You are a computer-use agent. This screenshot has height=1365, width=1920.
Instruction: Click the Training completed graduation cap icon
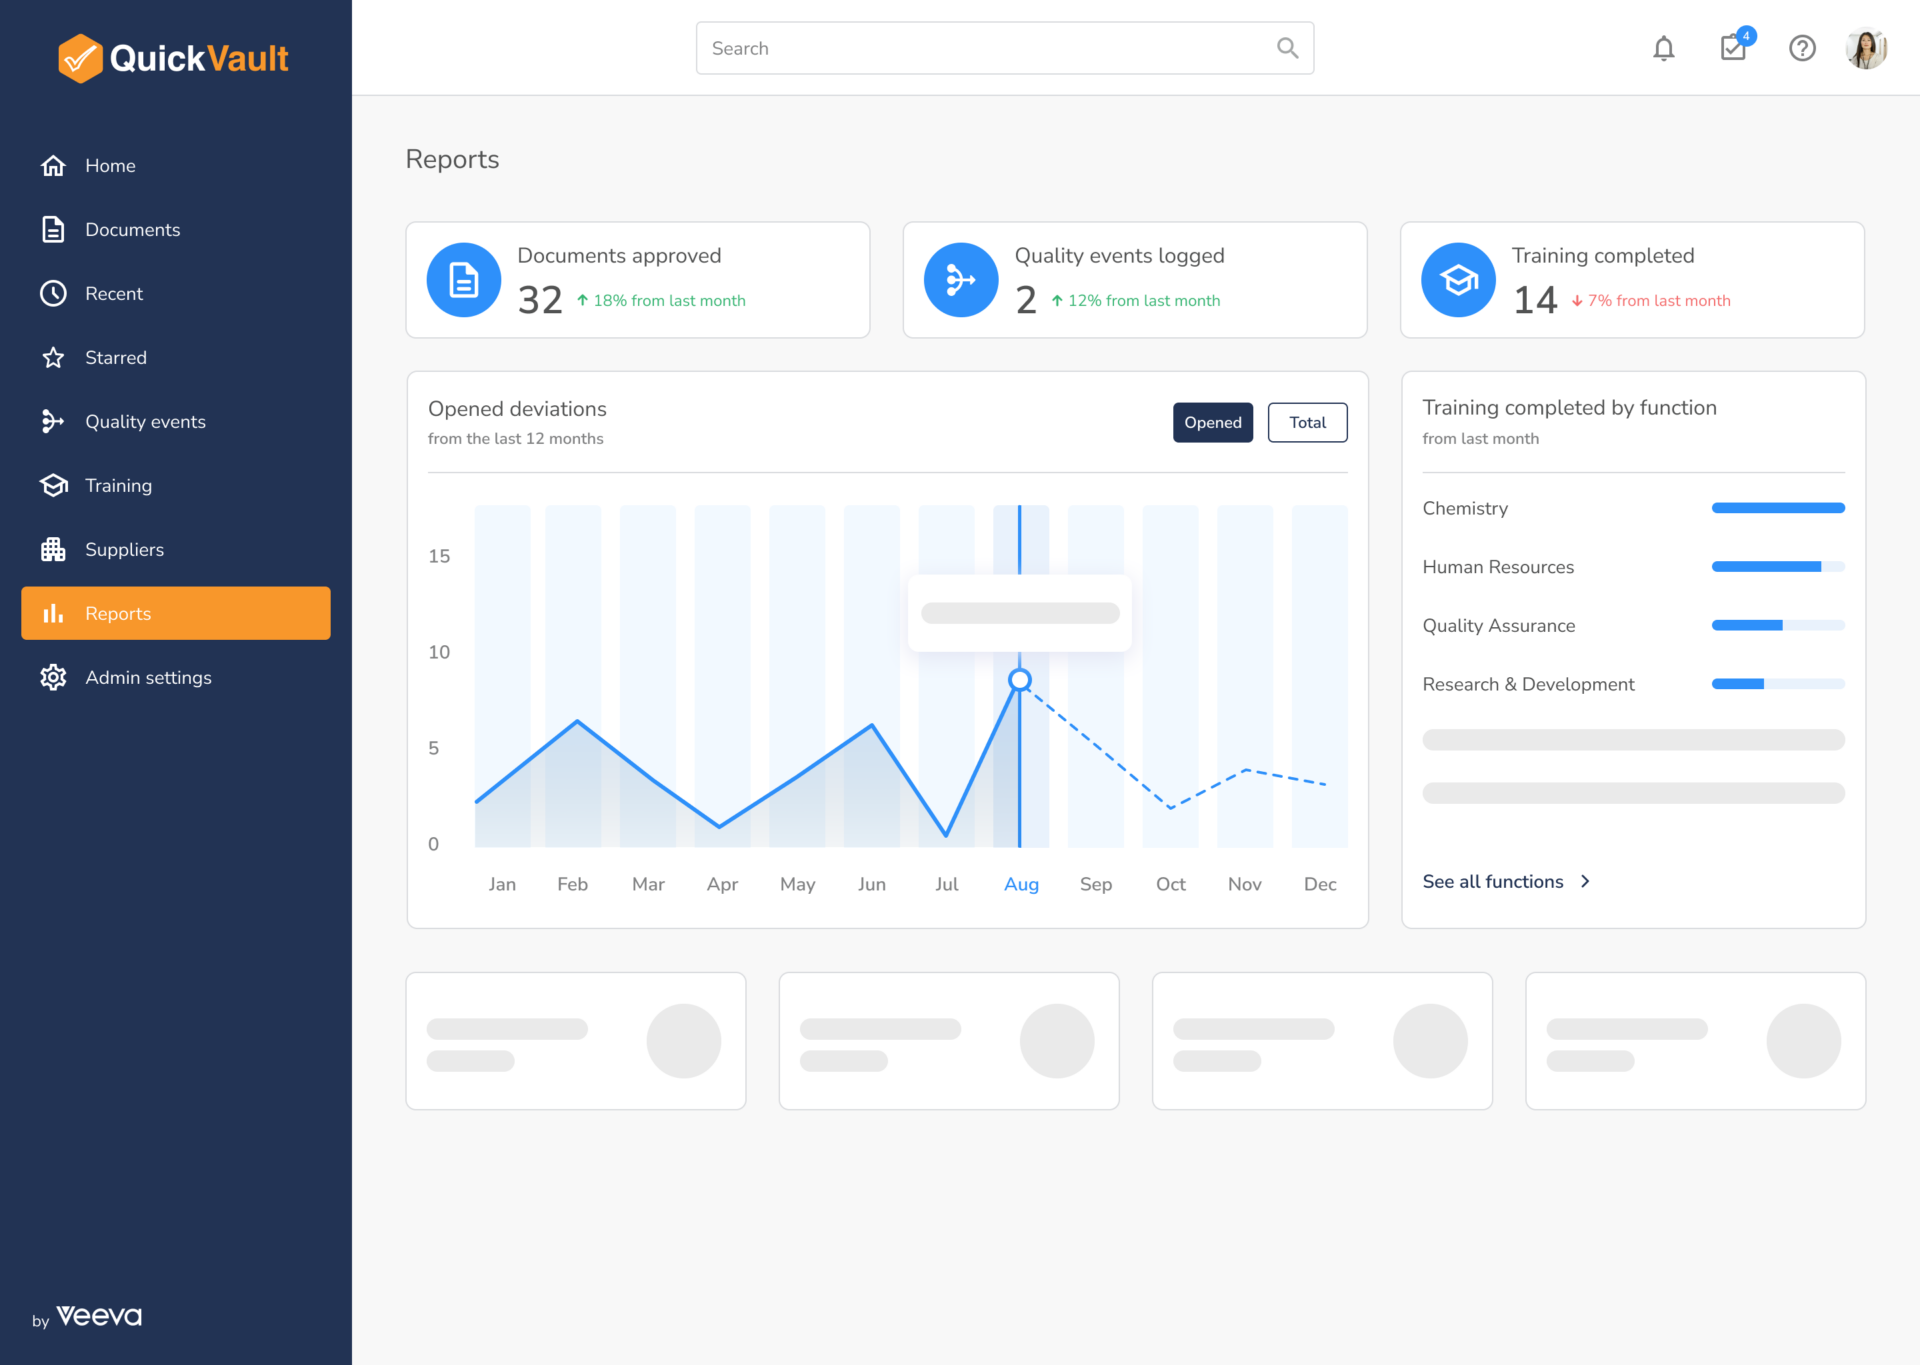click(1458, 280)
